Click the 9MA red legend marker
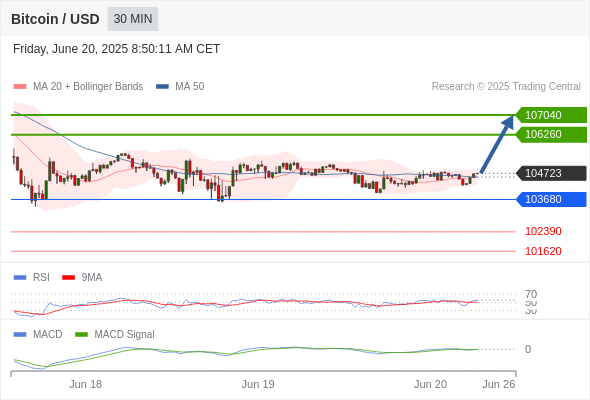590x400 pixels. tap(68, 278)
